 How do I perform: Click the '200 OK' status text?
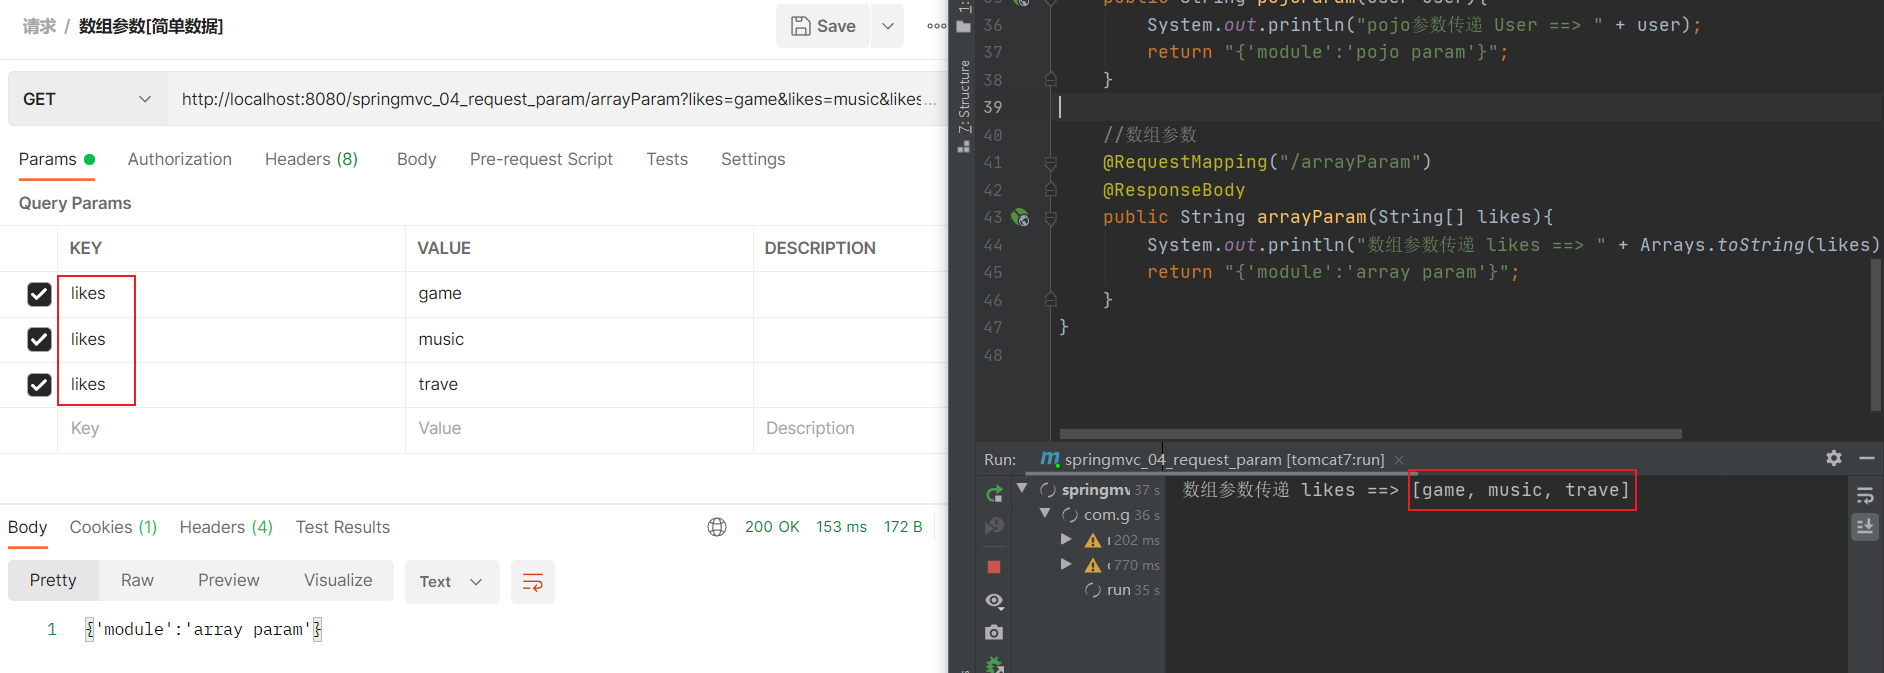(772, 527)
